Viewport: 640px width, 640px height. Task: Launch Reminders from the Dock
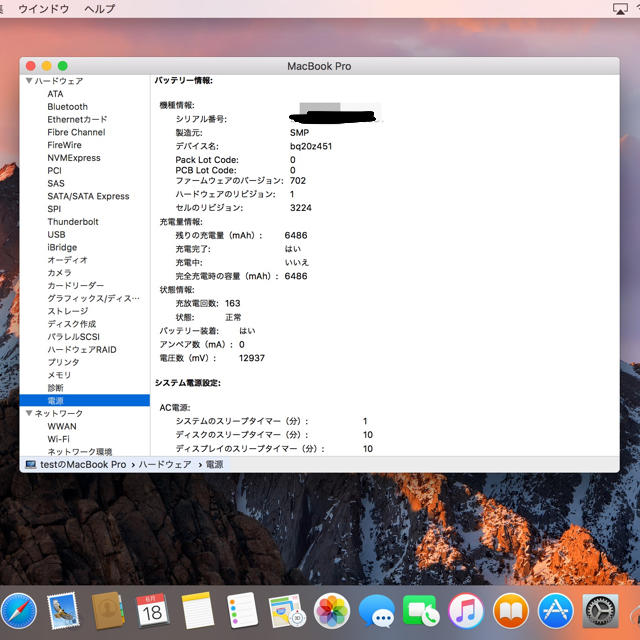[242, 611]
